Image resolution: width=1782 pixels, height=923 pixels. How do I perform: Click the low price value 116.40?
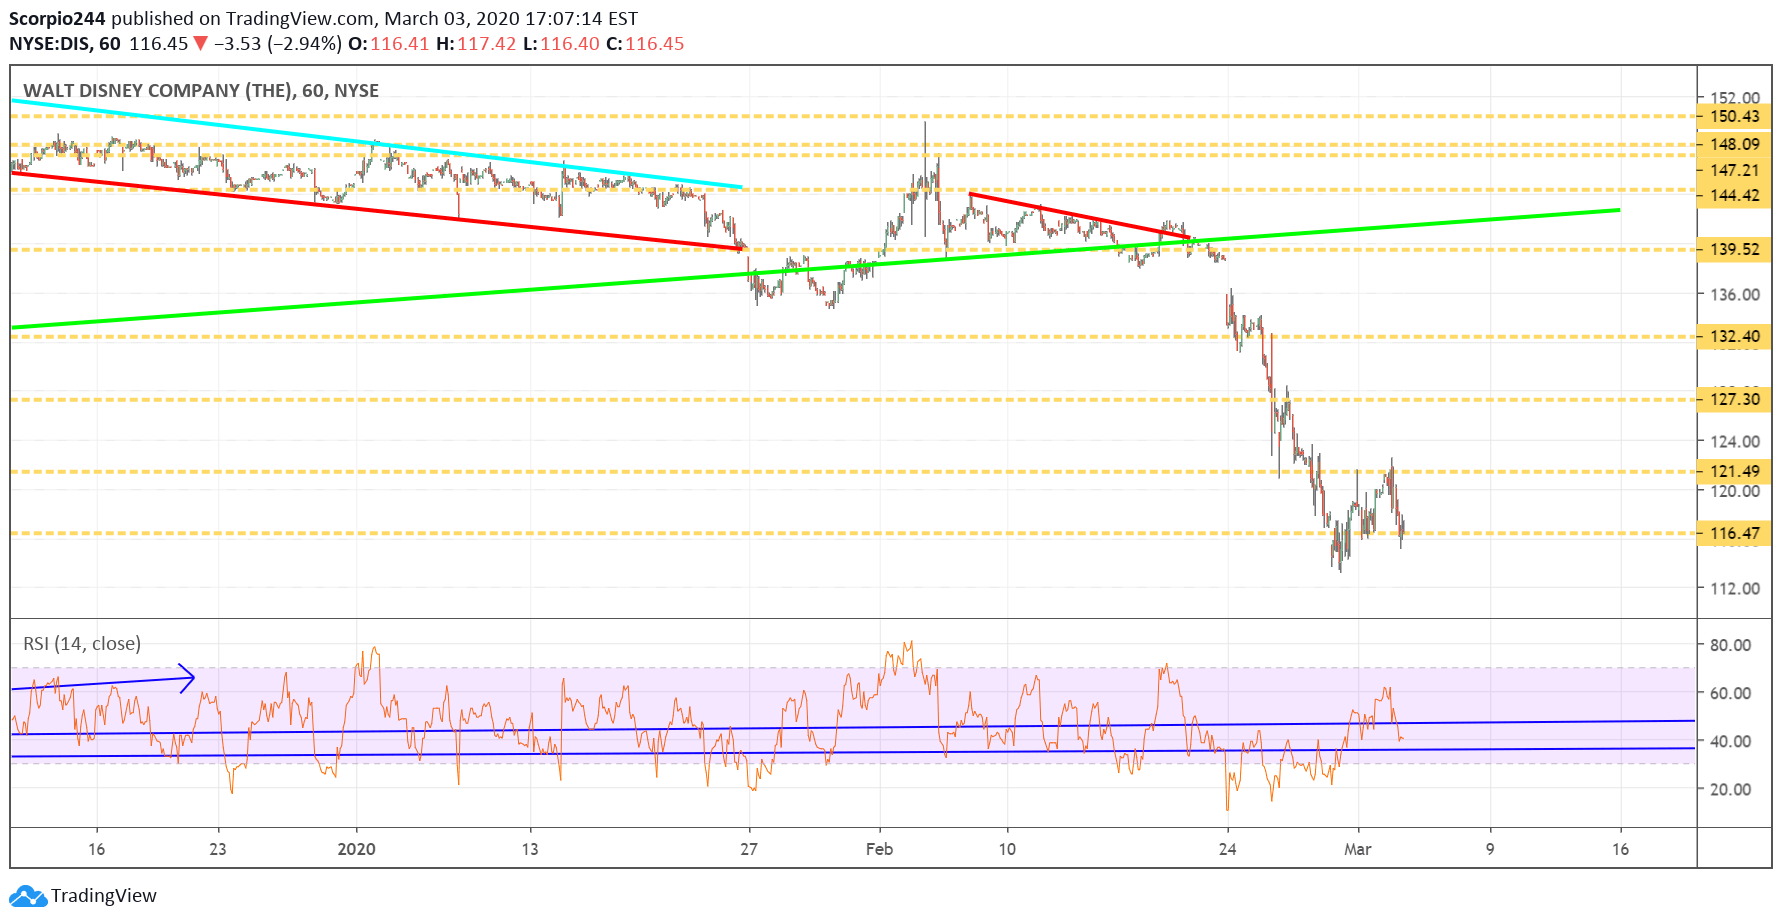(569, 44)
